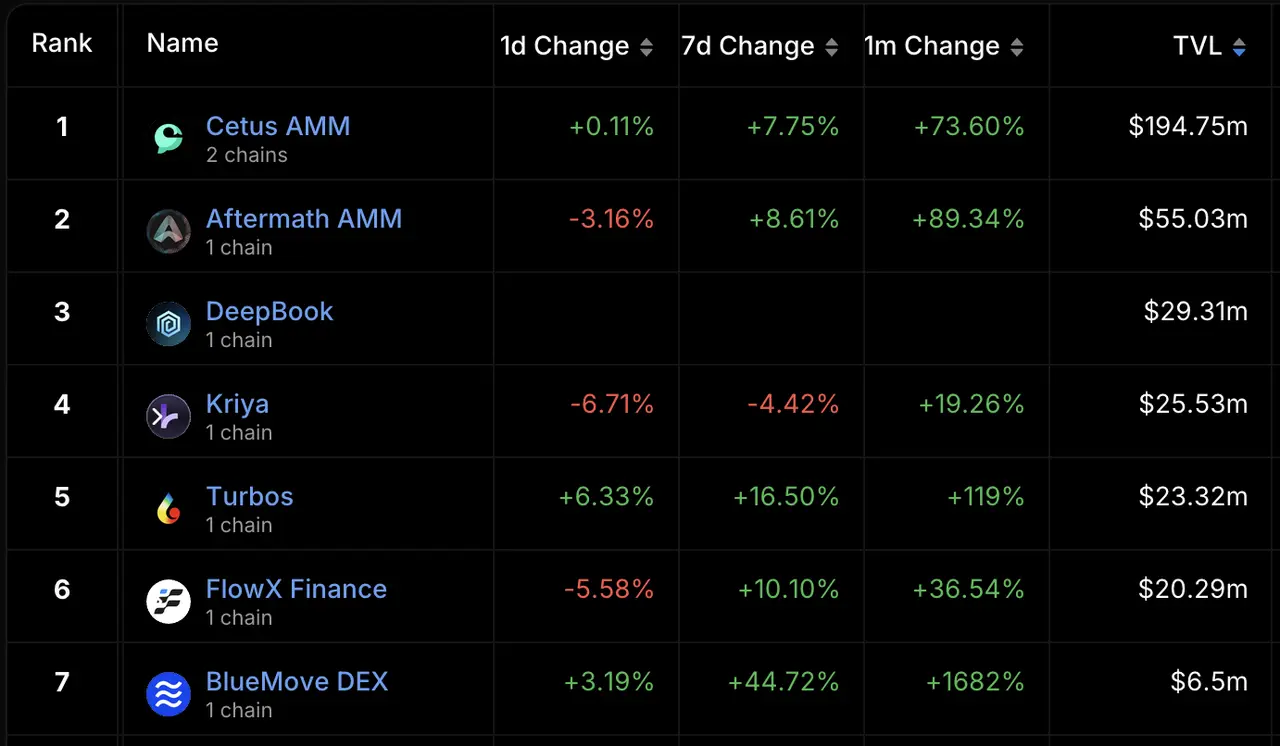Viewport: 1280px width, 746px height.
Task: Open the Aftermath AMM link
Action: [x=304, y=219]
